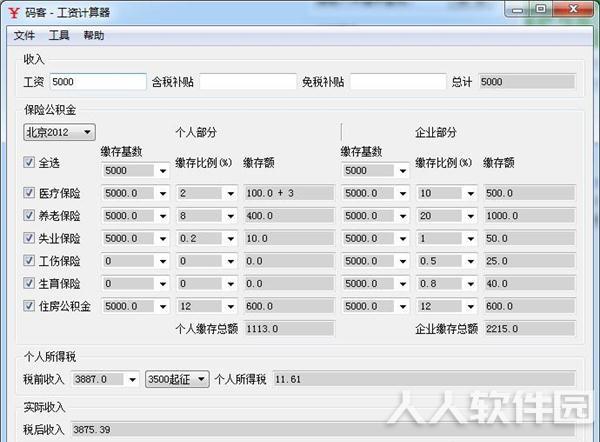Click the 工资 input field showing 5000
Screen dimensions: 600x442
(x=98, y=82)
